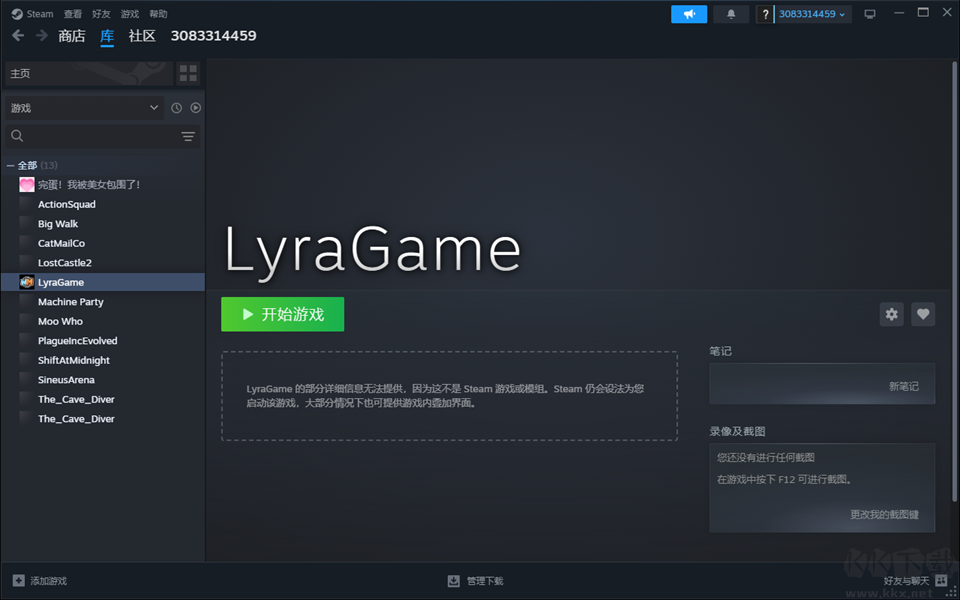Open the collections grid view icon
This screenshot has height=600, width=960.
pos(189,73)
